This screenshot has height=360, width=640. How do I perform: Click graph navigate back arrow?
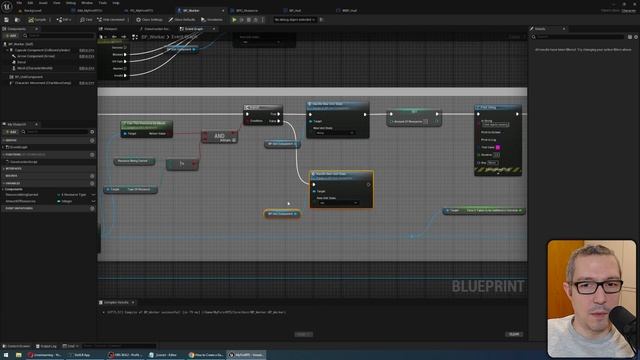(x=115, y=37)
